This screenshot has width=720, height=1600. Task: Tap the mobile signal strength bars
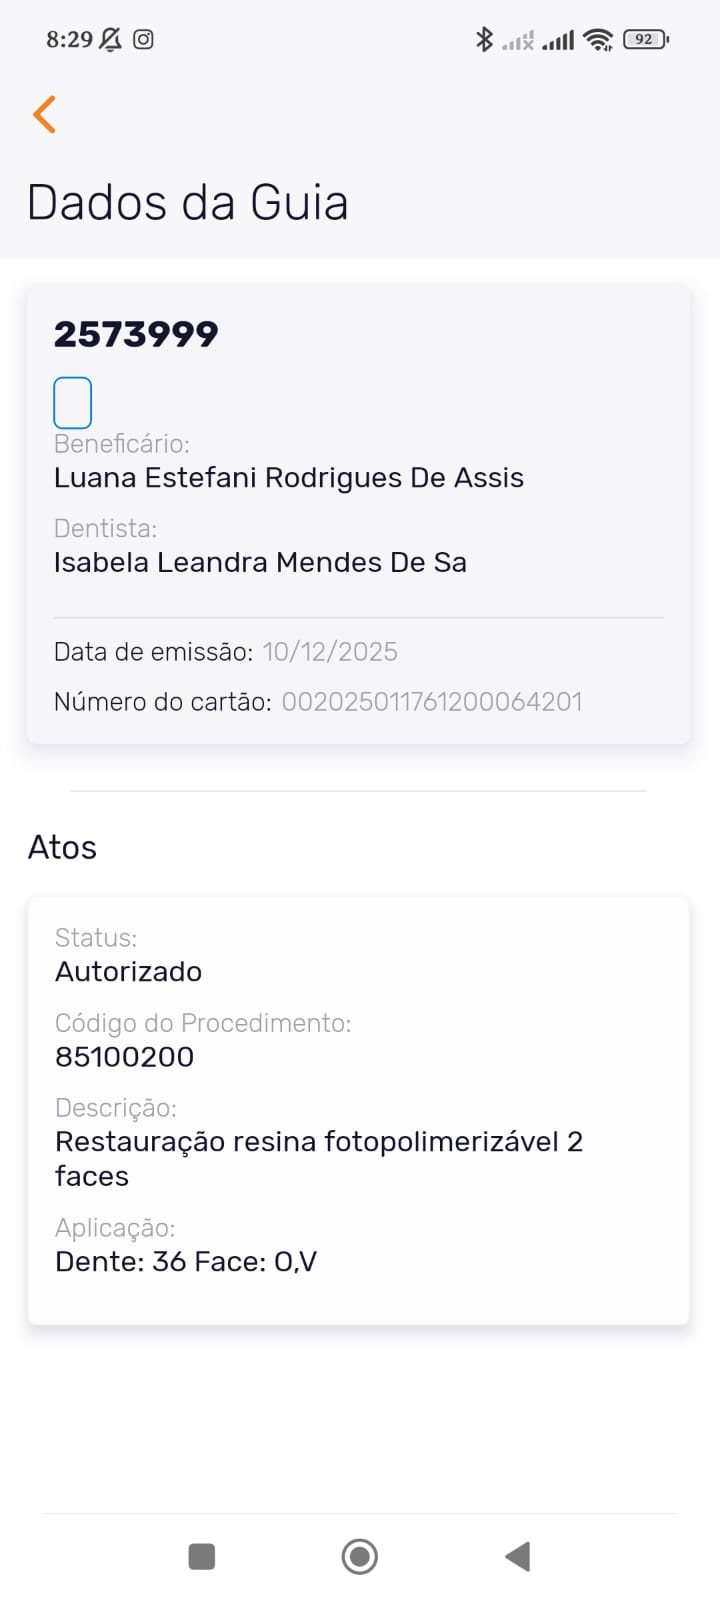tap(558, 41)
